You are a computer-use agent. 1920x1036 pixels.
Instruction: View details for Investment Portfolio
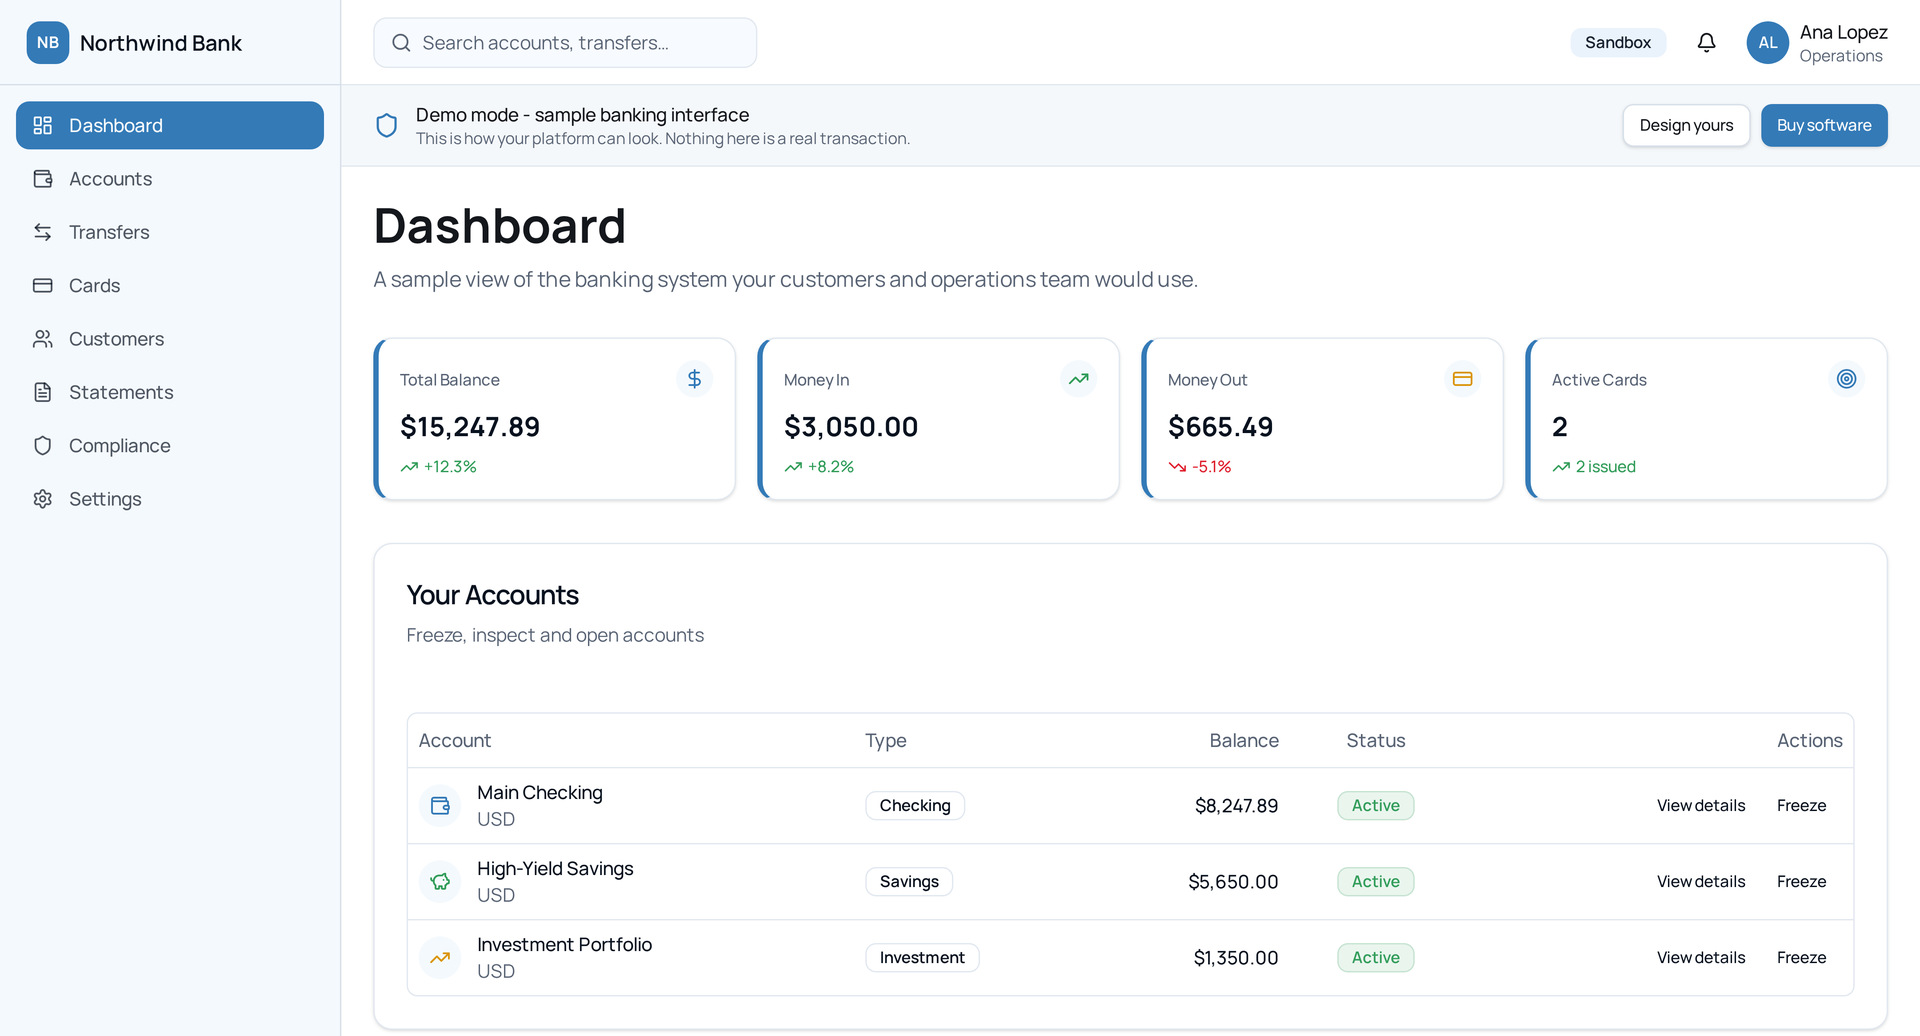[1701, 958]
